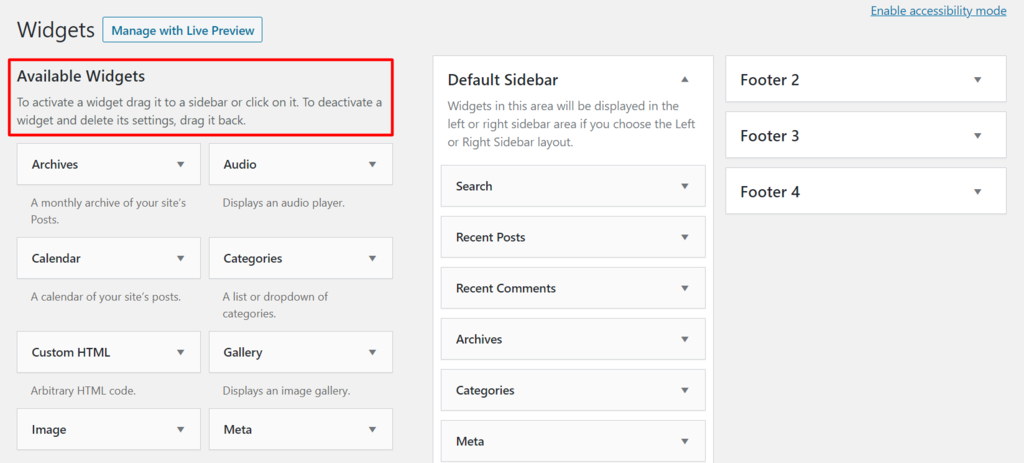
Task: Collapse the Default Sidebar panel
Action: 684,80
